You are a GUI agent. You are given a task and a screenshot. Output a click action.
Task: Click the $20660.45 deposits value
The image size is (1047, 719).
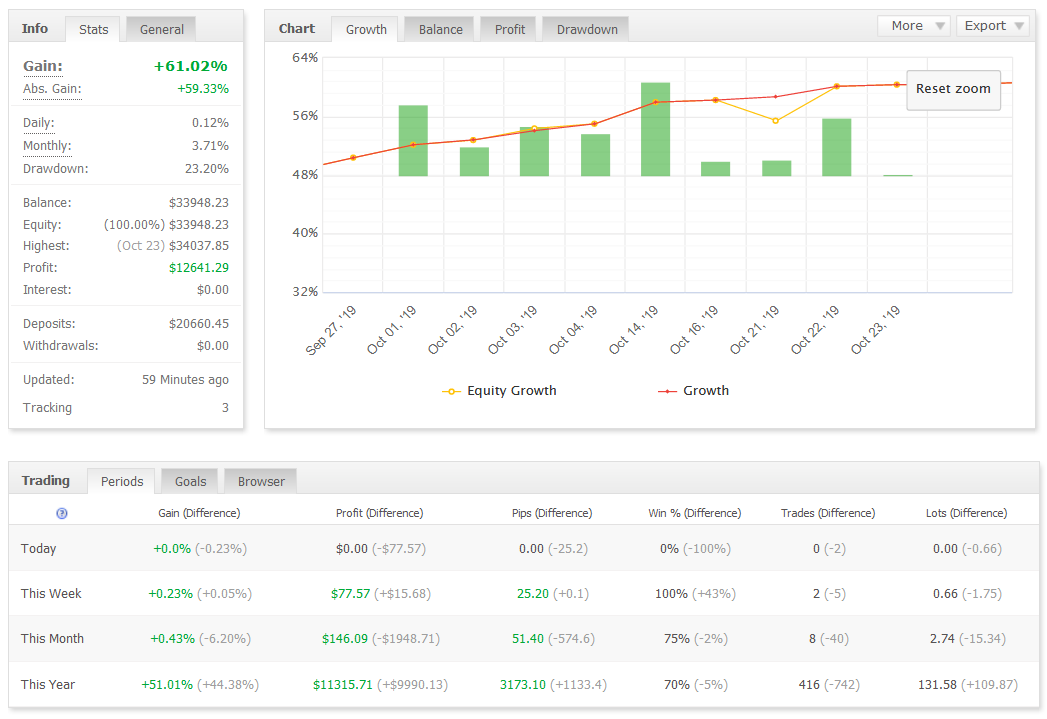click(x=199, y=324)
